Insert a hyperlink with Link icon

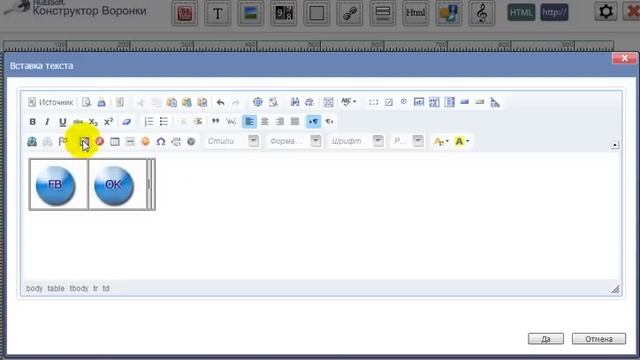point(32,141)
